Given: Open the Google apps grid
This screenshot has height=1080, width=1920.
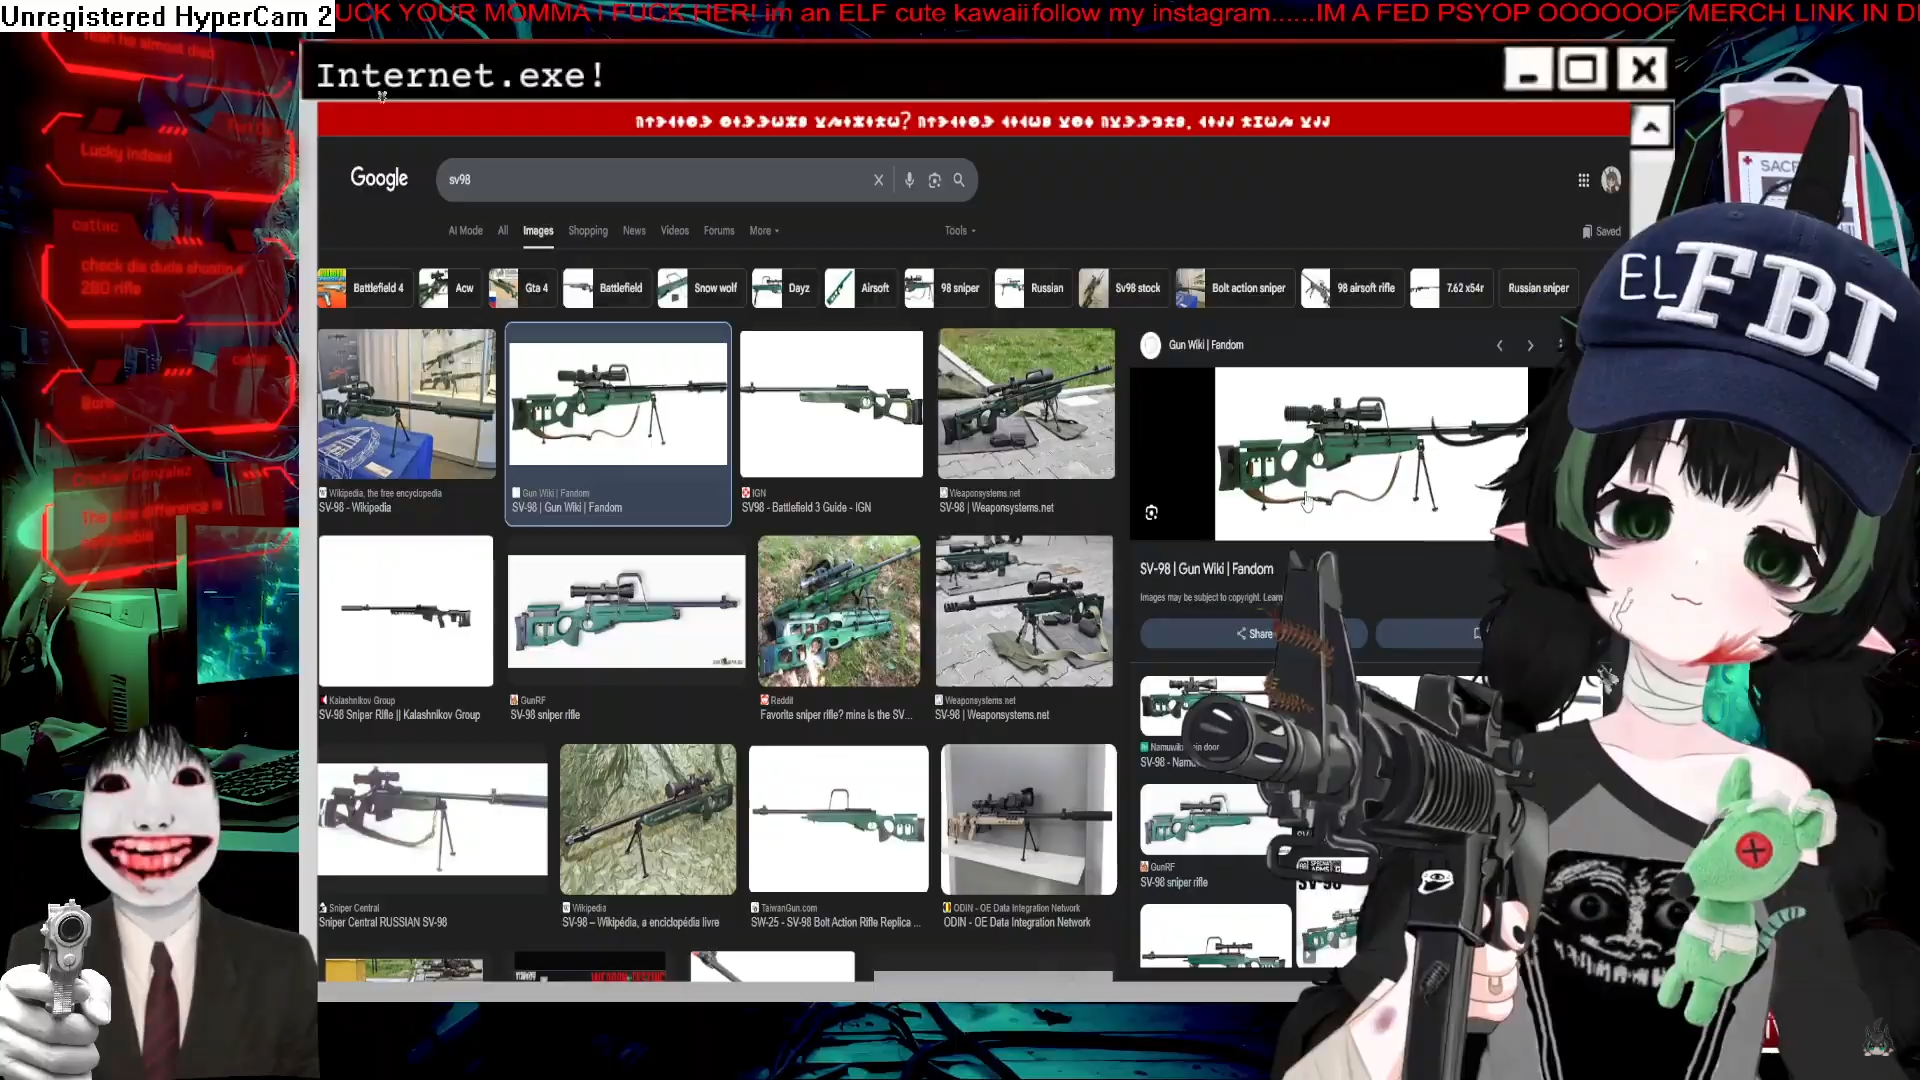Looking at the screenshot, I should [1583, 180].
